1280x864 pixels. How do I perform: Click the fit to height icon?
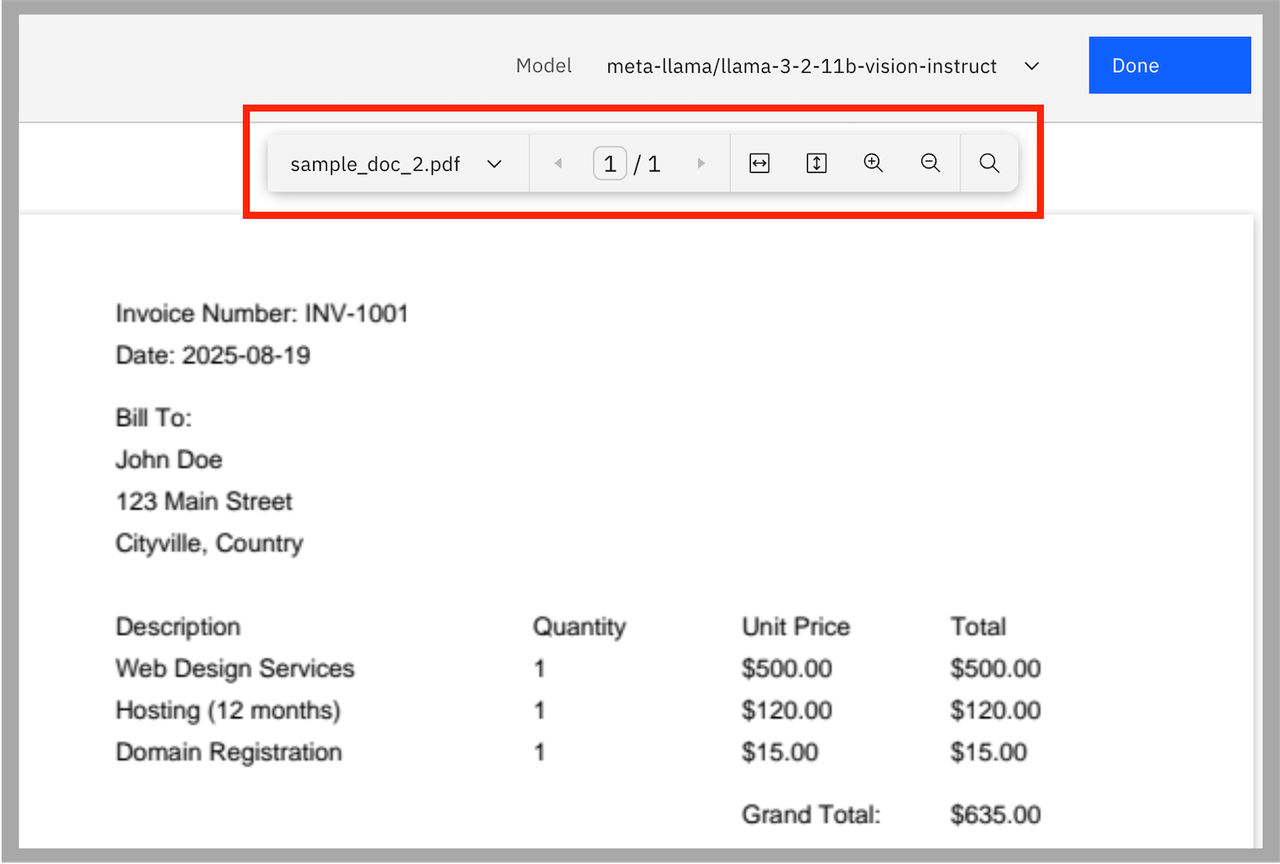816,163
